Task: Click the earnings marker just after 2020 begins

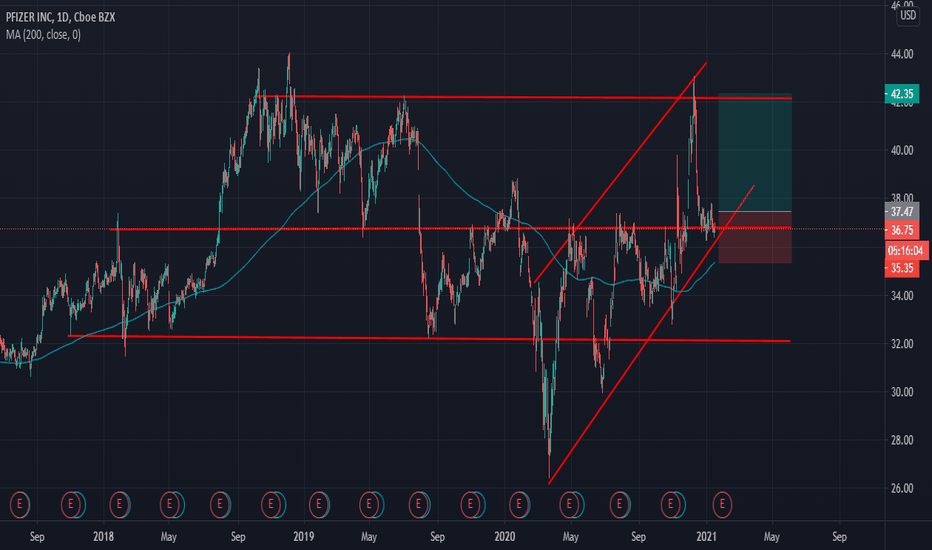Action: coord(519,505)
